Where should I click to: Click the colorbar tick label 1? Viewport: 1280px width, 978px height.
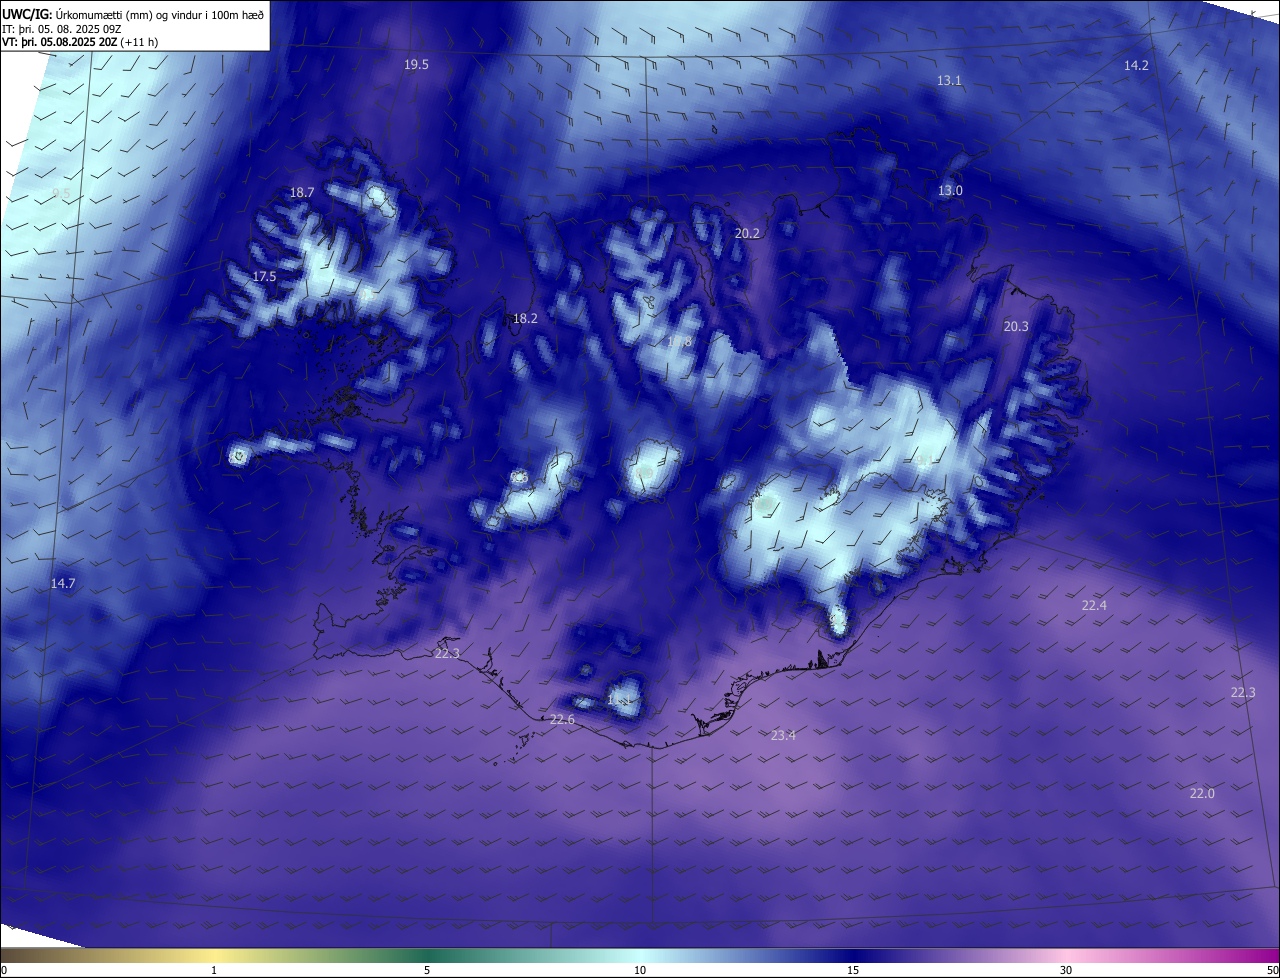click(x=214, y=970)
